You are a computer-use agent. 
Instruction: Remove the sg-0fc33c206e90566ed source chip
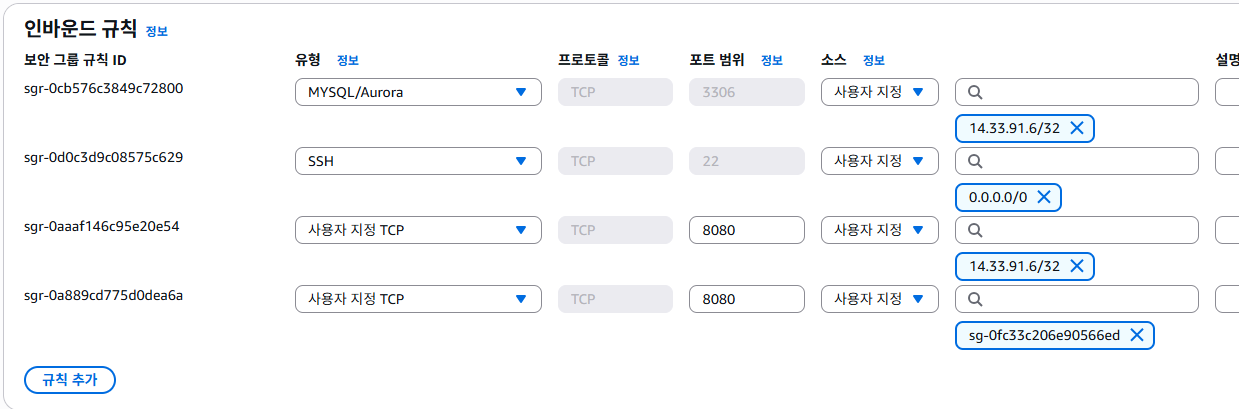[1136, 335]
